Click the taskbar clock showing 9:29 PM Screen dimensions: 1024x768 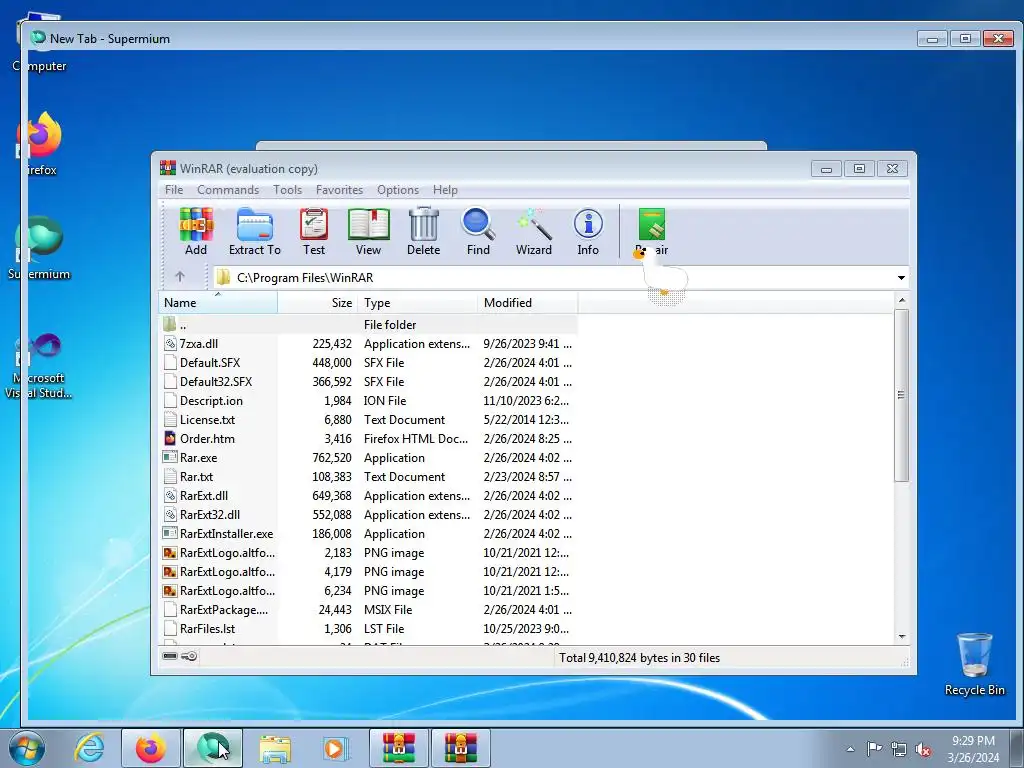click(x=973, y=748)
